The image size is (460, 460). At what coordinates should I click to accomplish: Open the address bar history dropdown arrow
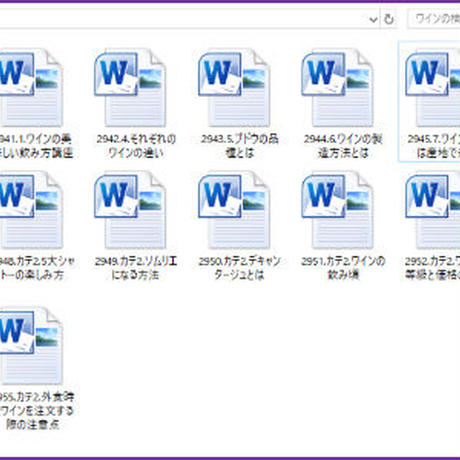tap(373, 20)
